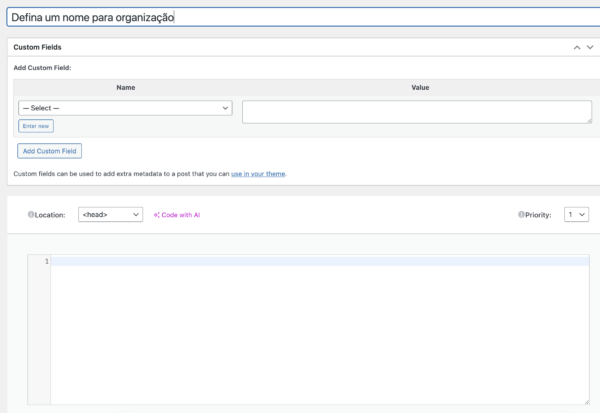Image resolution: width=600 pixels, height=413 pixels.
Task: Focus the title field 'Defina um nome'
Action: (x=300, y=17)
